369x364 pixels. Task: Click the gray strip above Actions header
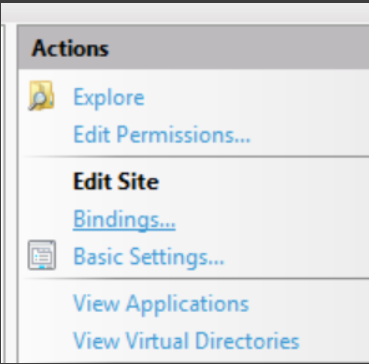pyautogui.click(x=185, y=14)
